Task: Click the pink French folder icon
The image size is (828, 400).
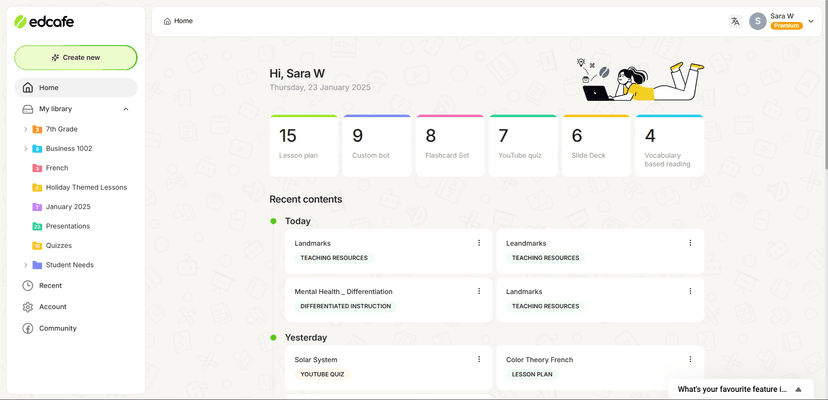Action: point(37,168)
